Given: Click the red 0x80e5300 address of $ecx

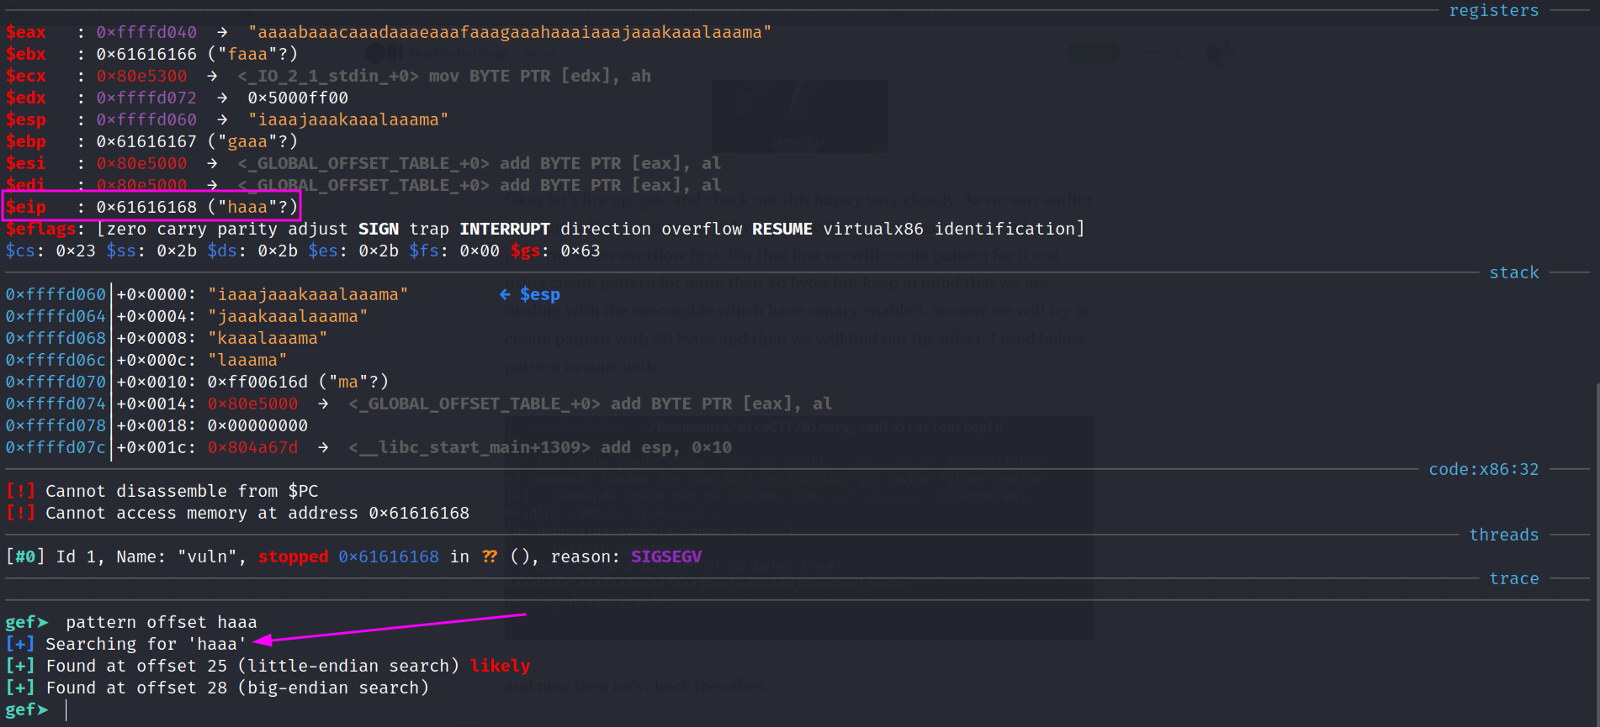Looking at the screenshot, I should [141, 76].
